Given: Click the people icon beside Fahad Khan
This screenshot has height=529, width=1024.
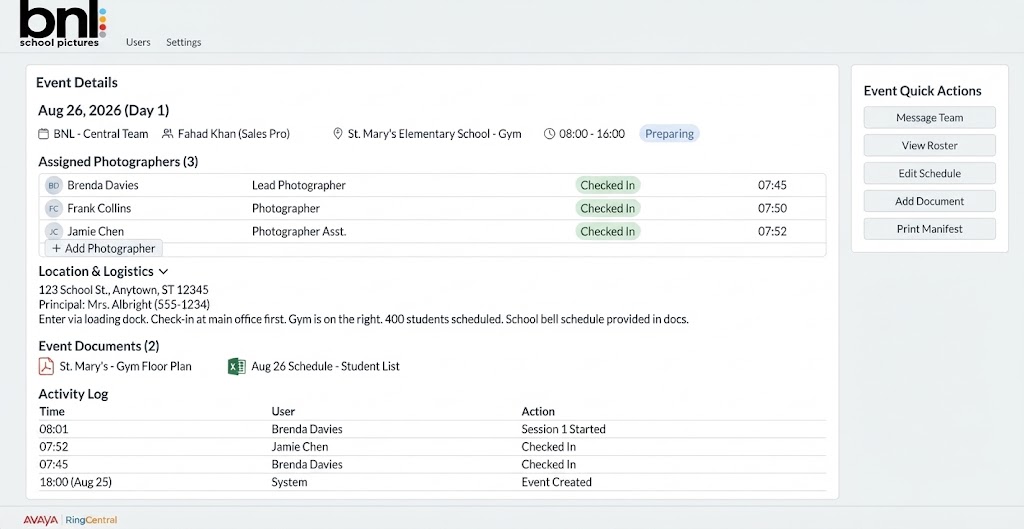Looking at the screenshot, I should pyautogui.click(x=167, y=134).
